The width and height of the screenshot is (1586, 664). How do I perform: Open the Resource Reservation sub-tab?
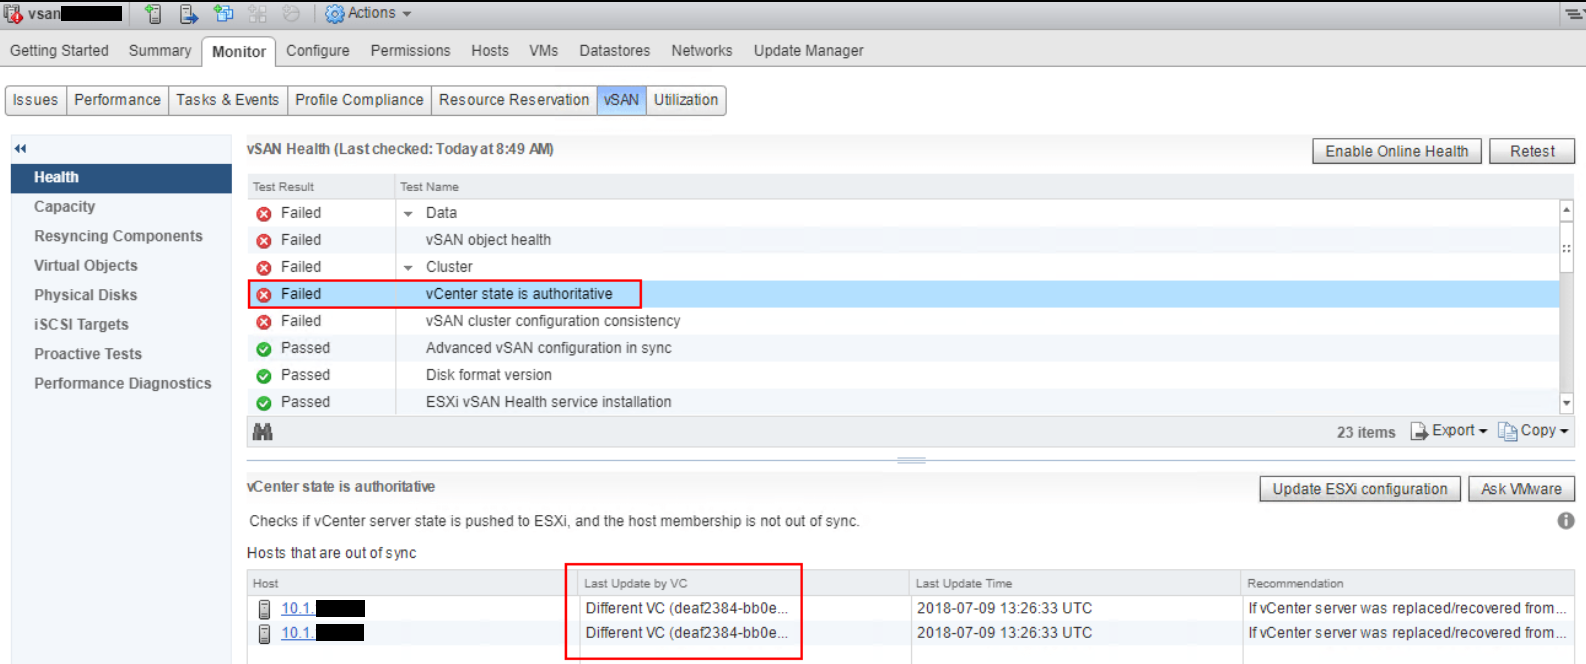[x=514, y=100]
